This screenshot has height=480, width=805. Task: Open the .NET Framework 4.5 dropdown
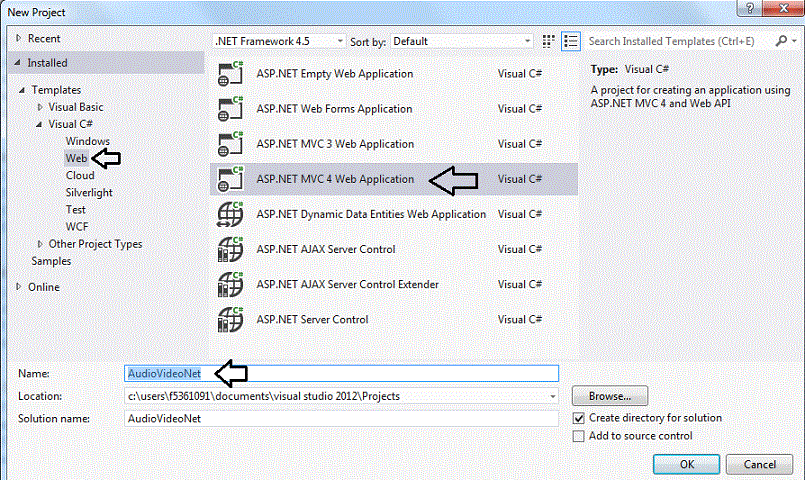279,41
